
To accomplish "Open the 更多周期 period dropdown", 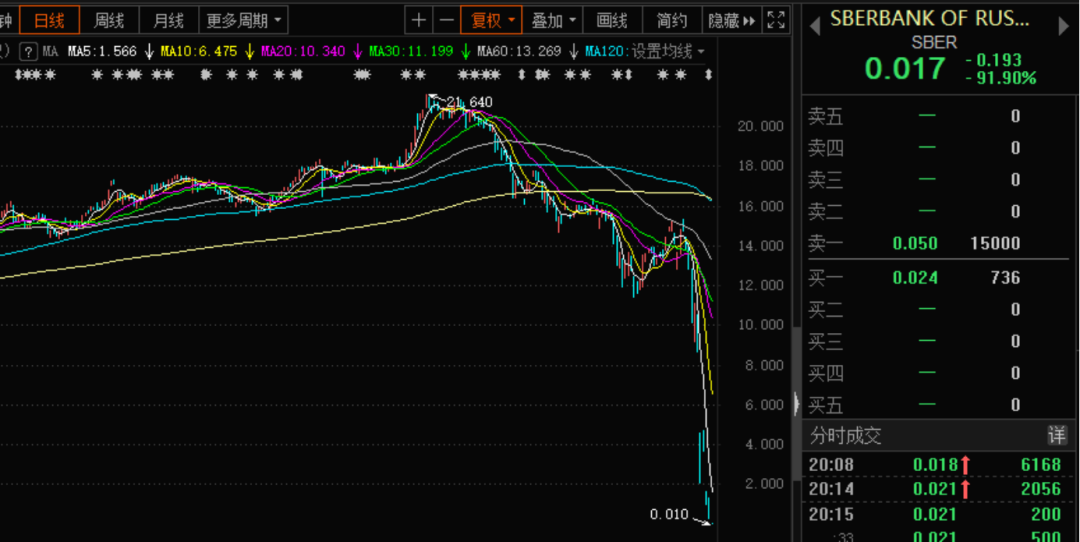I will pyautogui.click(x=244, y=20).
